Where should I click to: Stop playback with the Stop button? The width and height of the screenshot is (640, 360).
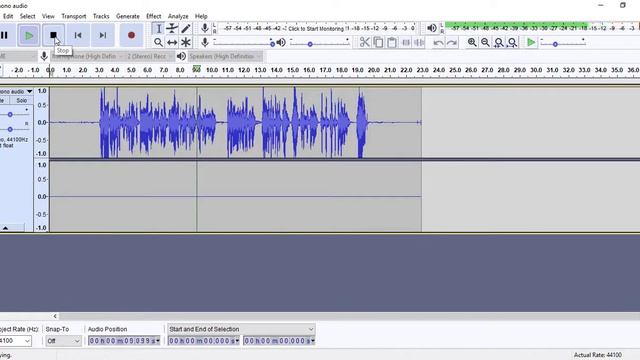[x=53, y=35]
